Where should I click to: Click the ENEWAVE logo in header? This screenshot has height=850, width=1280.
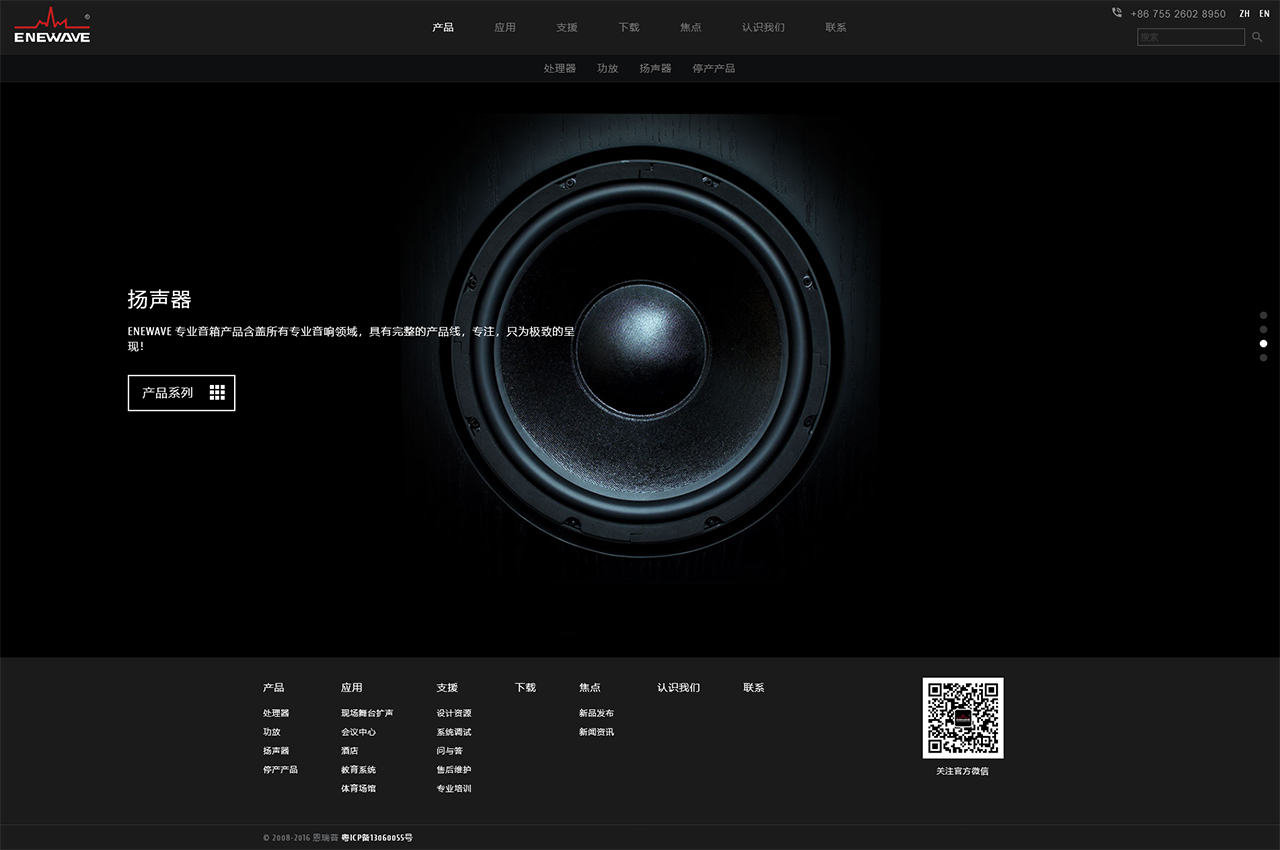pos(52,26)
